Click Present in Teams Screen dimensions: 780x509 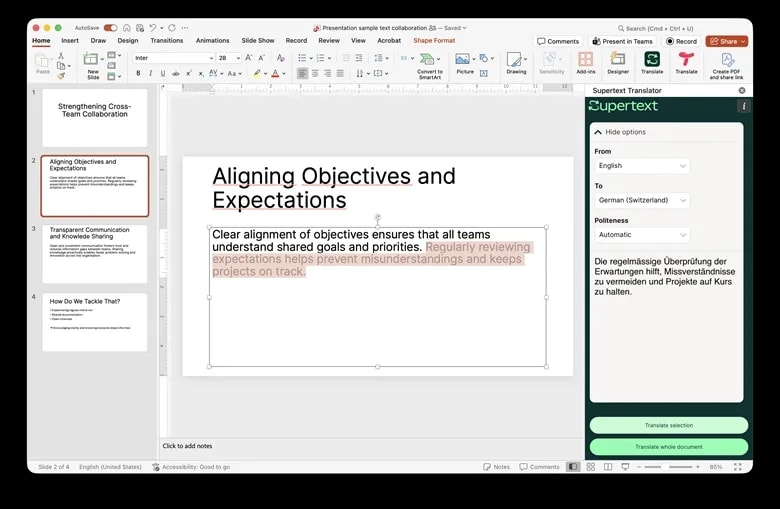(622, 41)
